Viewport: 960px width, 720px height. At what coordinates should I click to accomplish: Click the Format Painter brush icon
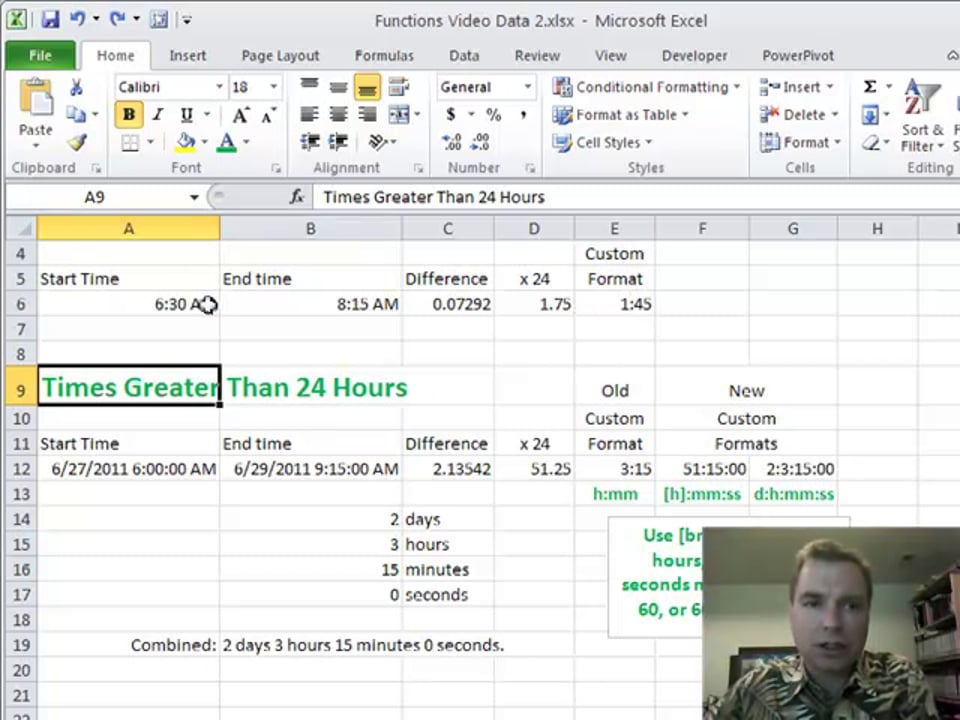[x=77, y=142]
